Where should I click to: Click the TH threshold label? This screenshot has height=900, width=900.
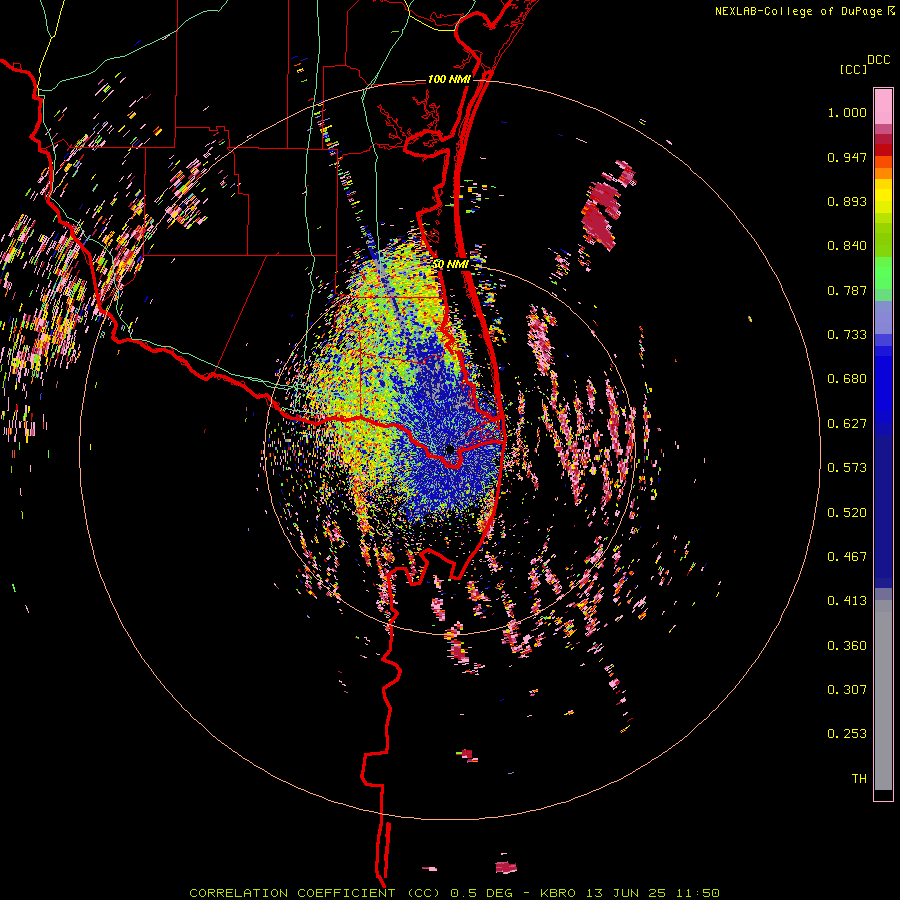point(859,779)
